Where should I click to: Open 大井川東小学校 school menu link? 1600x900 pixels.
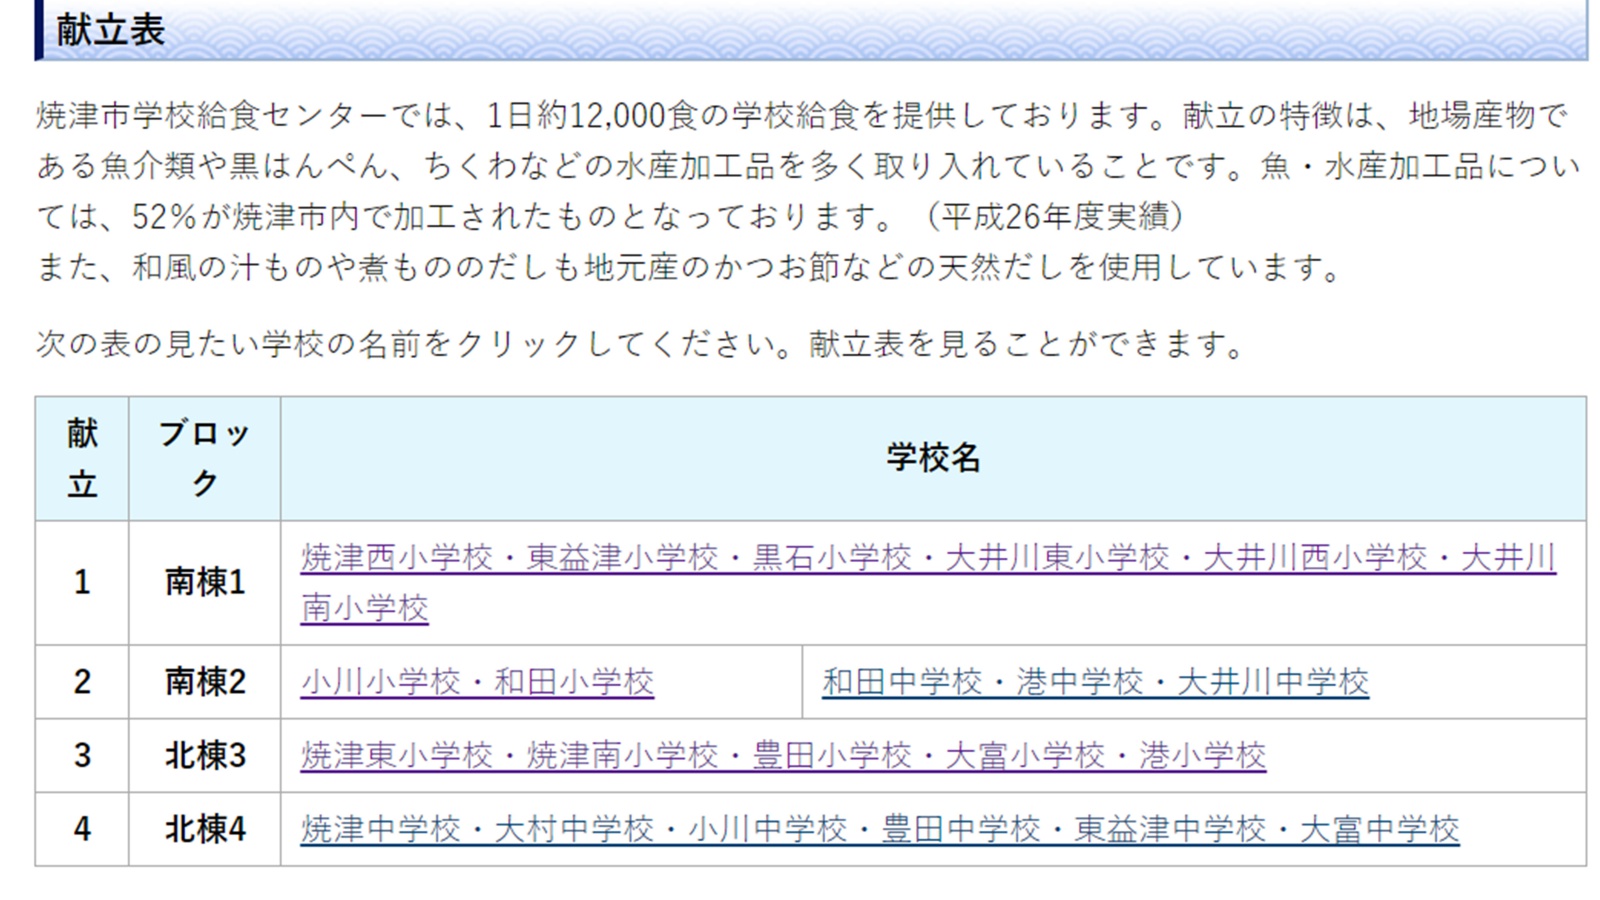[x=1056, y=558]
